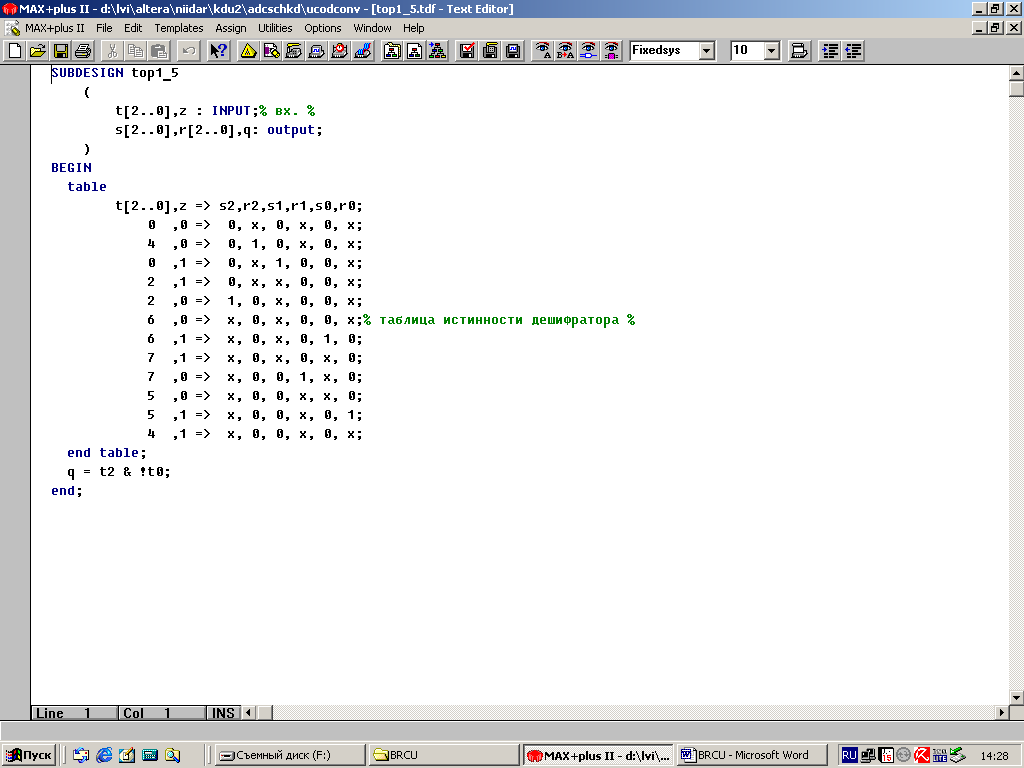Save the file with the floppy disk icon
Screen dimensions: 1024x768
tap(60, 50)
